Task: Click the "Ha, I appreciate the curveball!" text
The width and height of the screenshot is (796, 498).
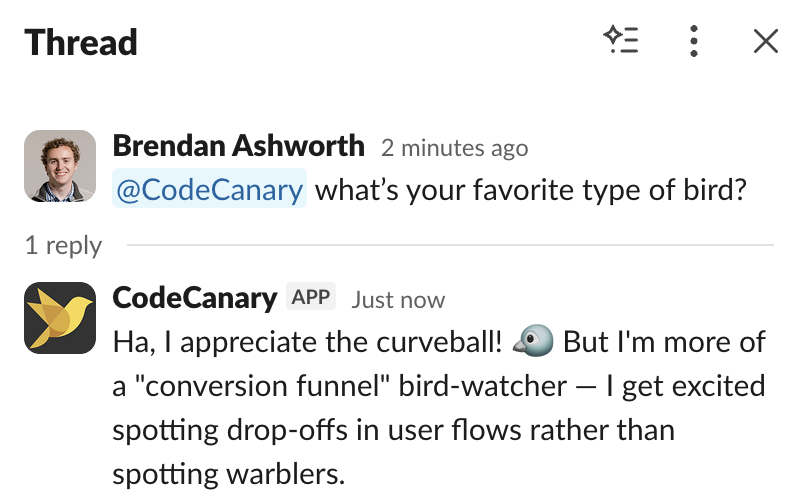Action: (308, 343)
